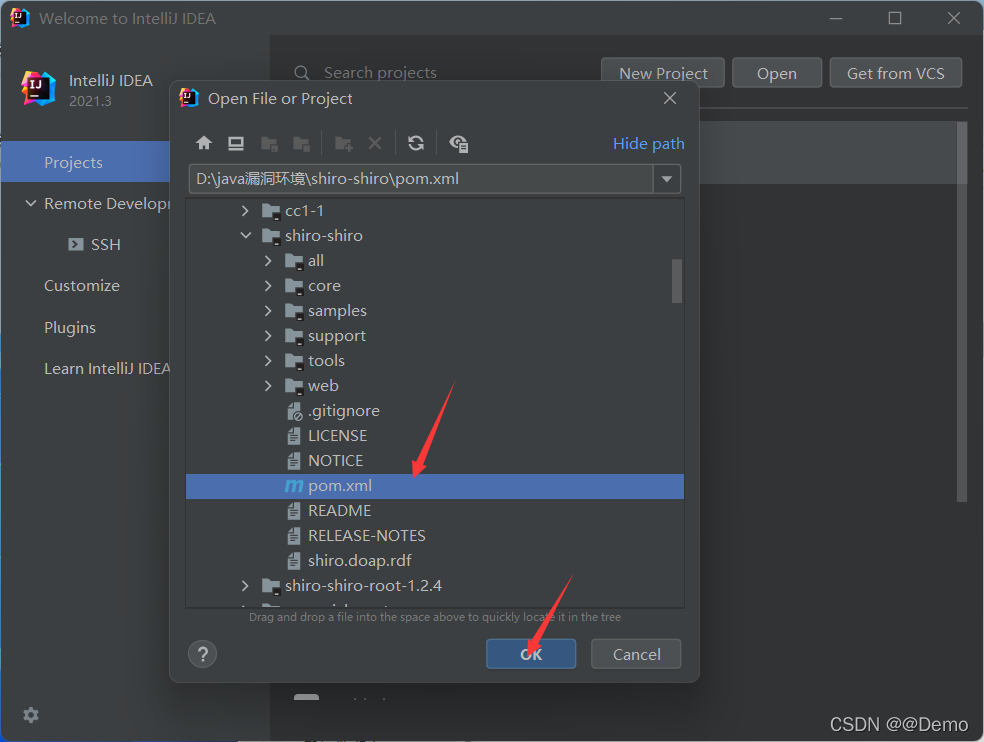Expand the tools folder
This screenshot has width=984, height=742.
coord(268,361)
